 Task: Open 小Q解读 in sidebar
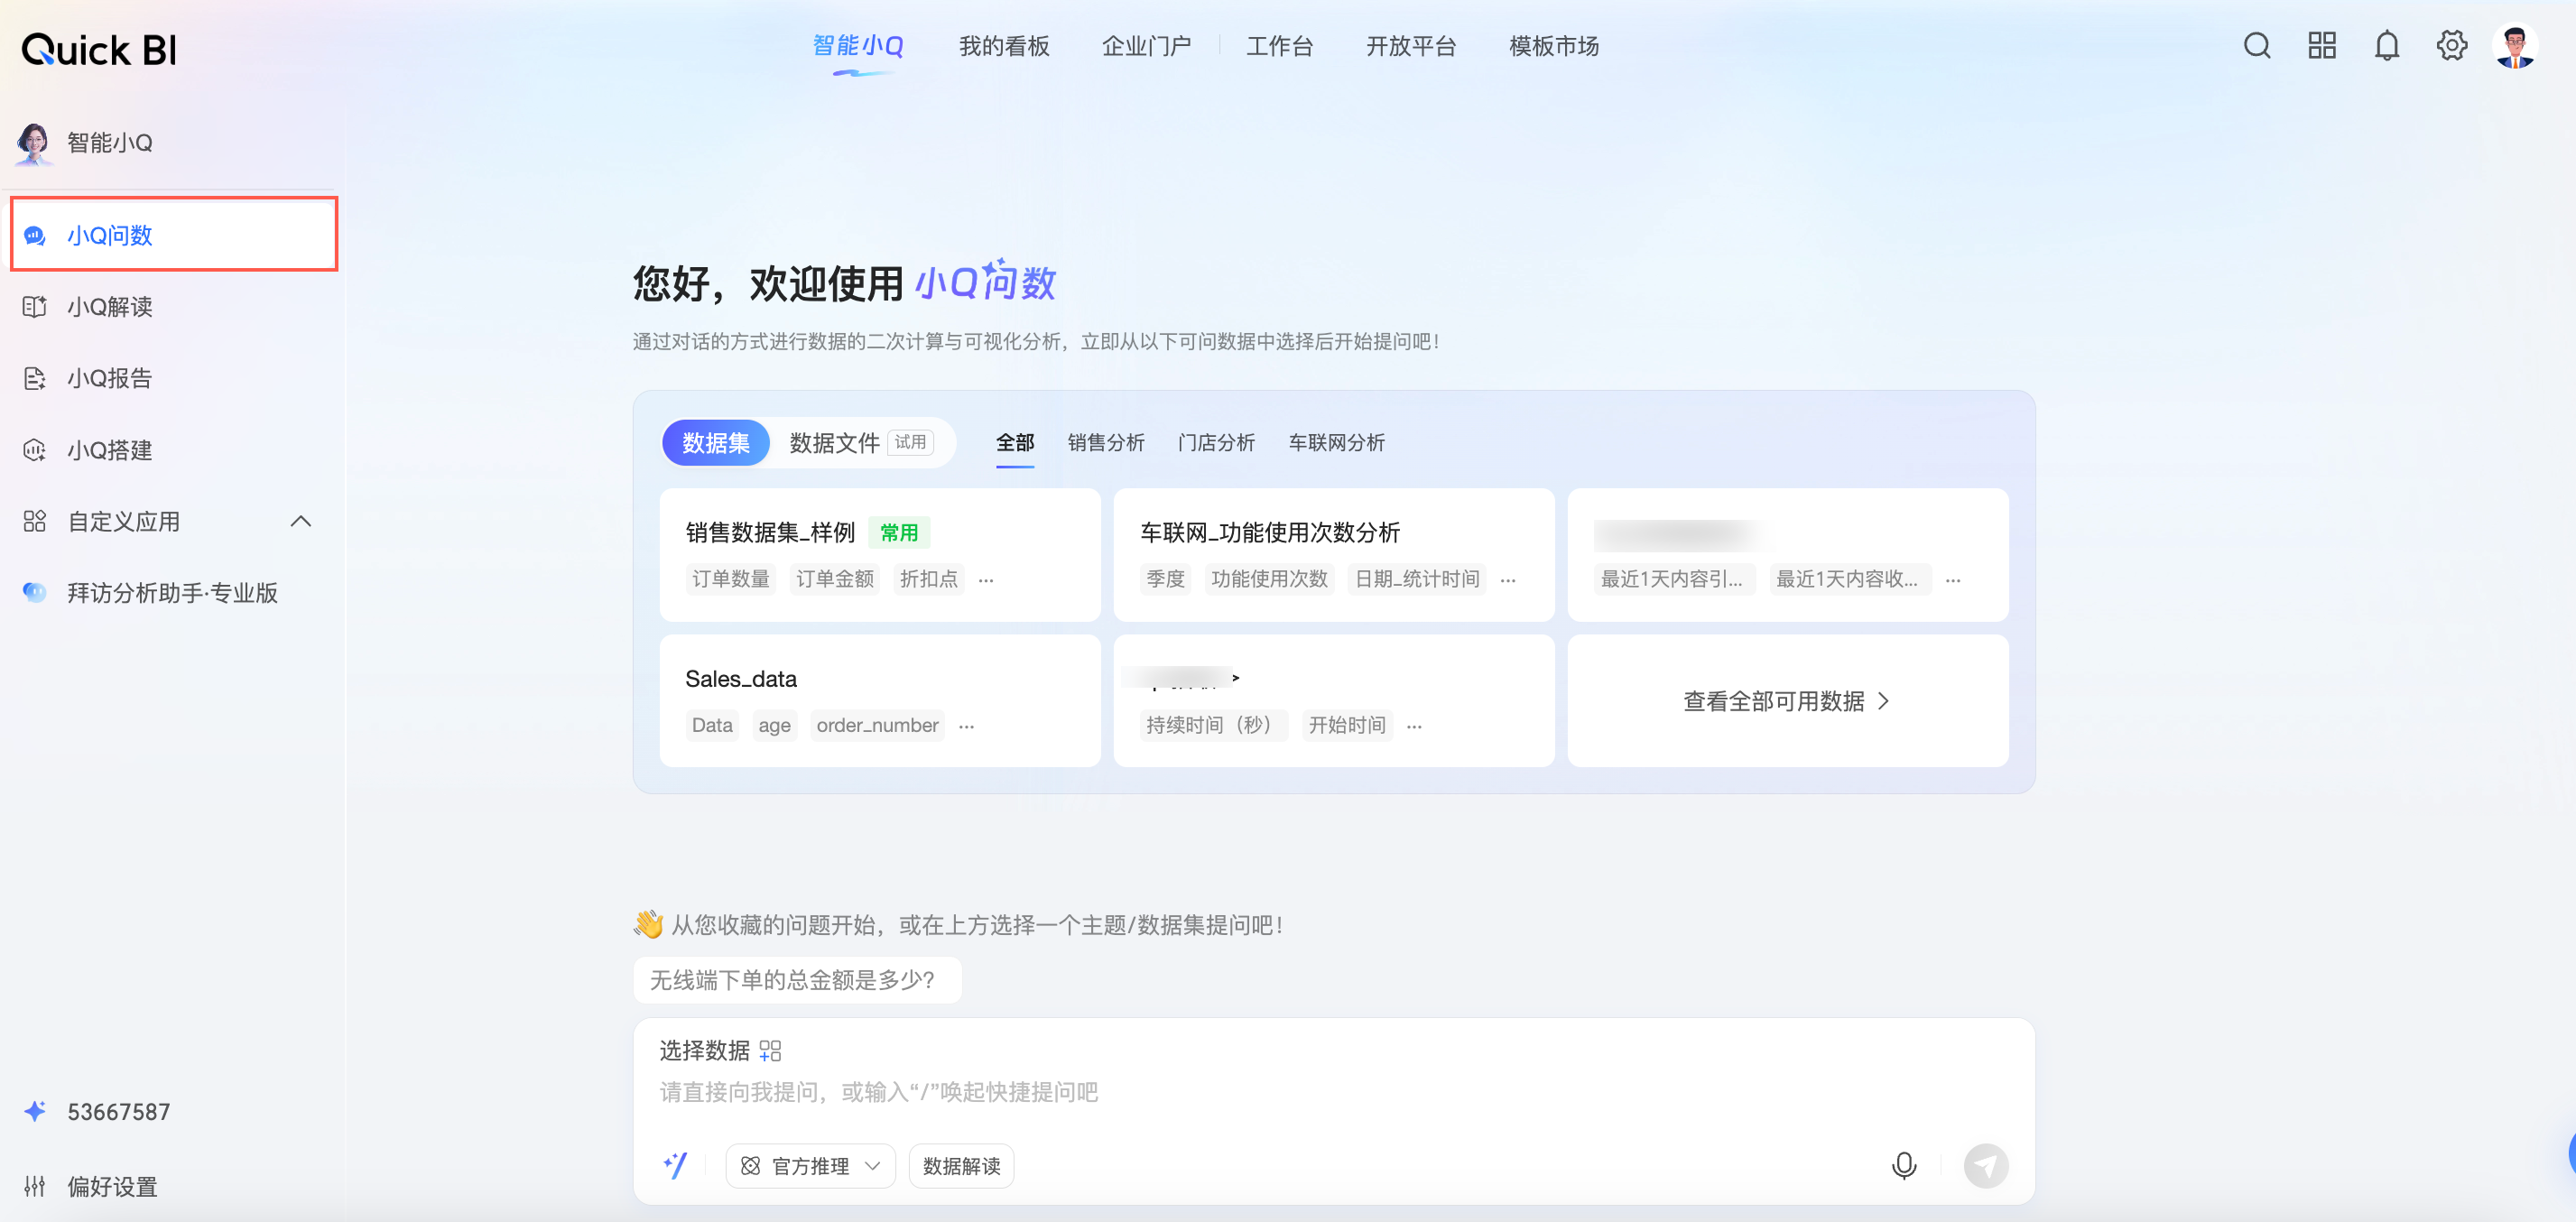(x=174, y=307)
